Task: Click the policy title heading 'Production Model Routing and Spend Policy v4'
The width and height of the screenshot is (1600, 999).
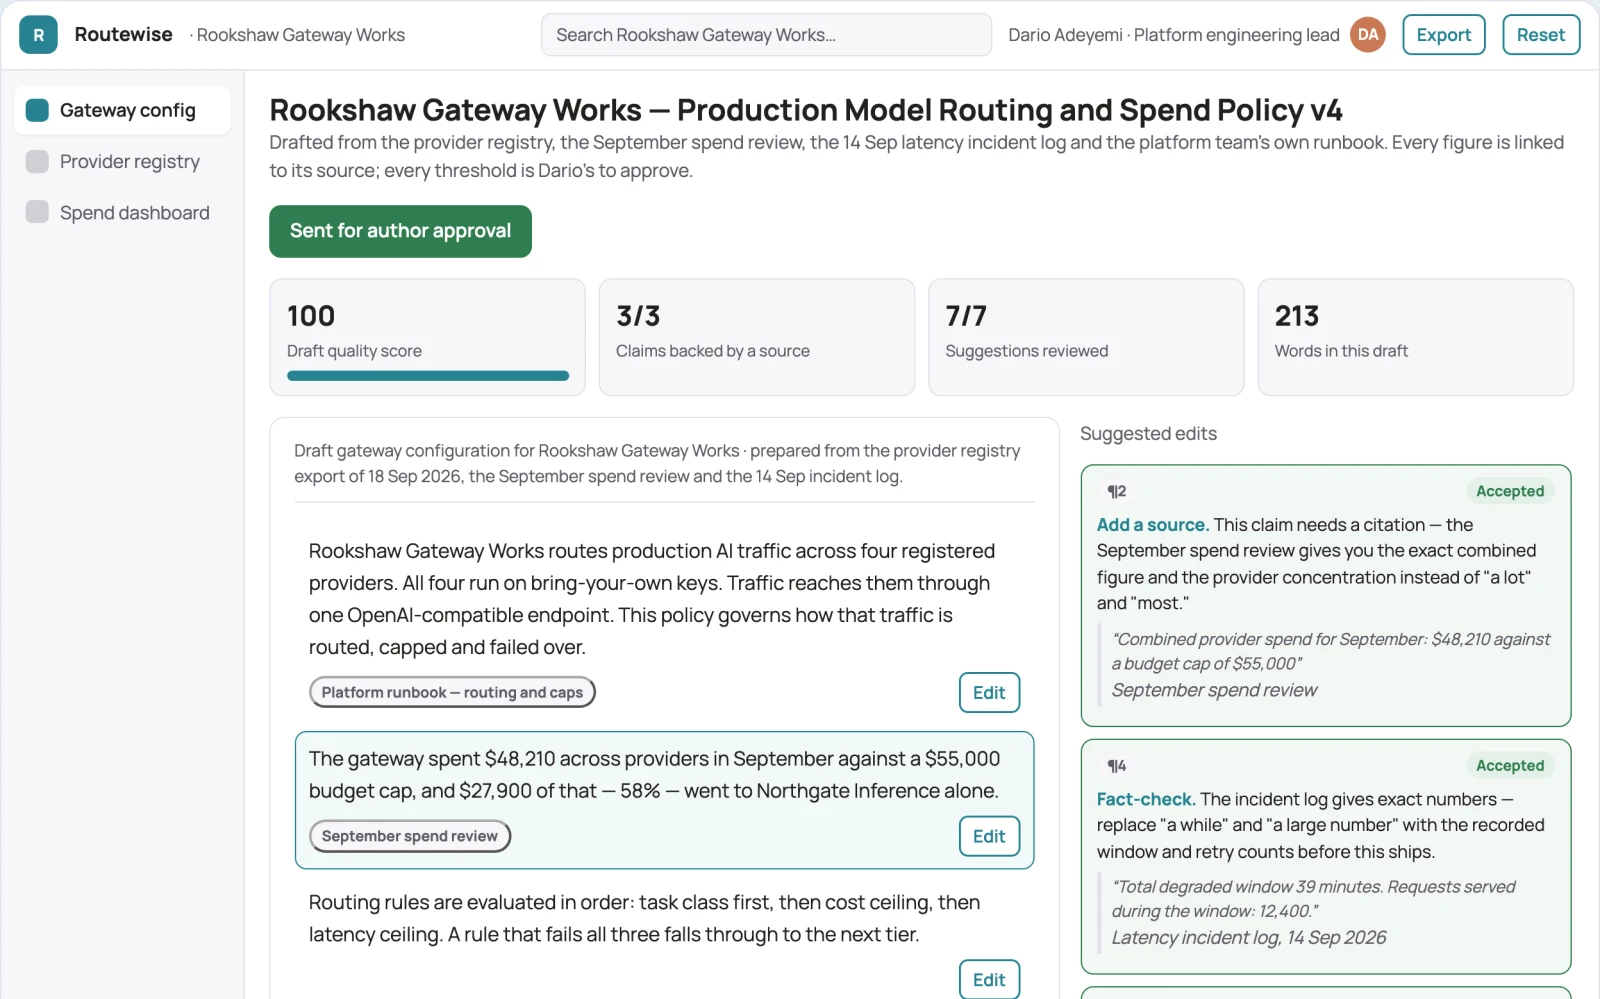Action: pos(1010,110)
